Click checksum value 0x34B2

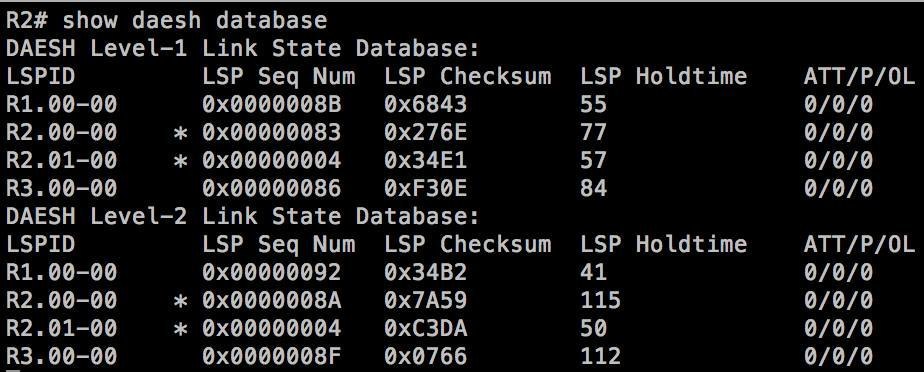425,272
